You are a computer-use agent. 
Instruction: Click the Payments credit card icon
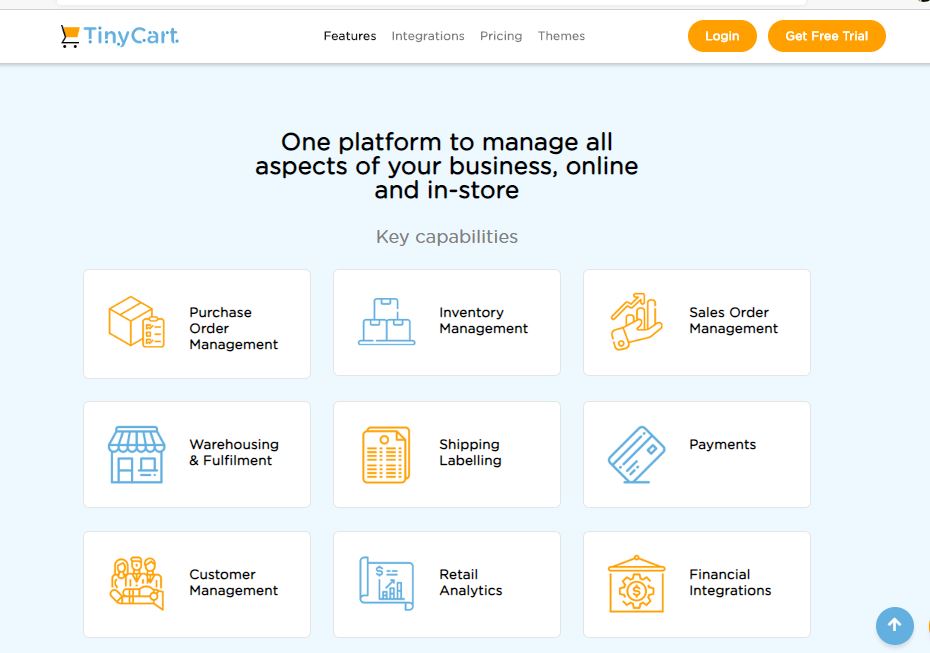coord(636,454)
